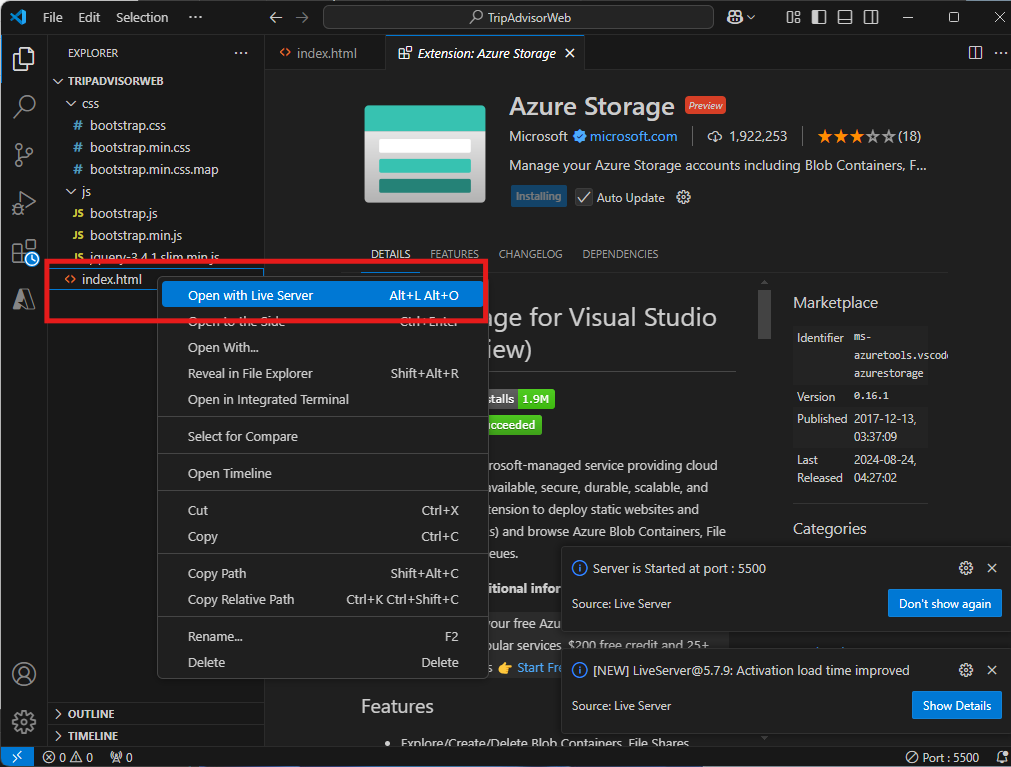
Task: Open the Selection menu
Action: 142,17
